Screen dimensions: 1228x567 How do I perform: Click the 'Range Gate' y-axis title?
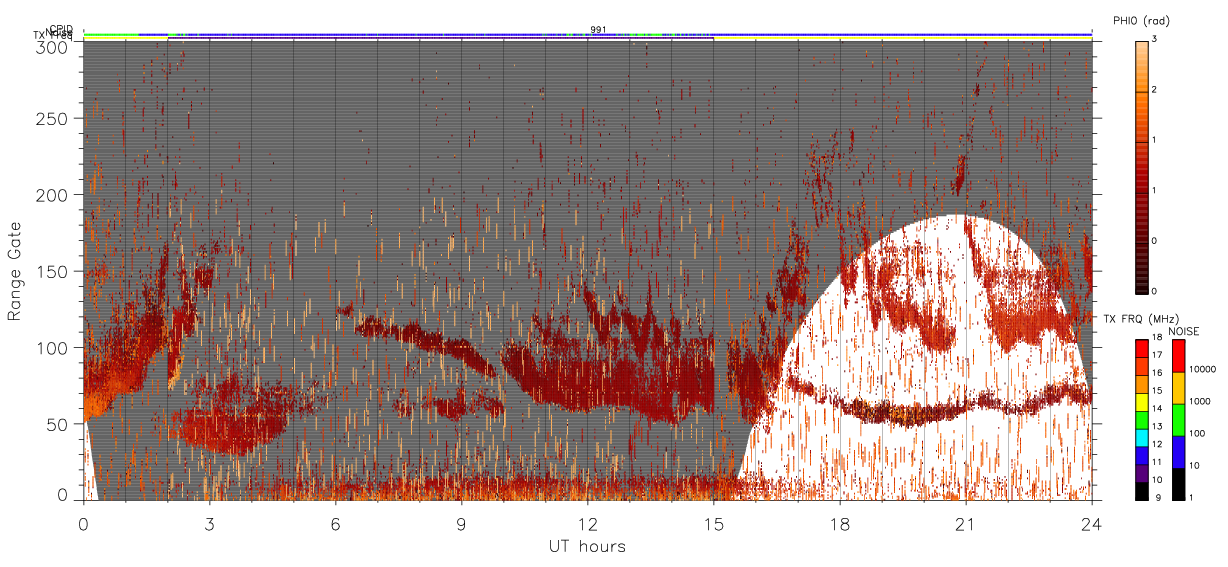click(x=15, y=271)
